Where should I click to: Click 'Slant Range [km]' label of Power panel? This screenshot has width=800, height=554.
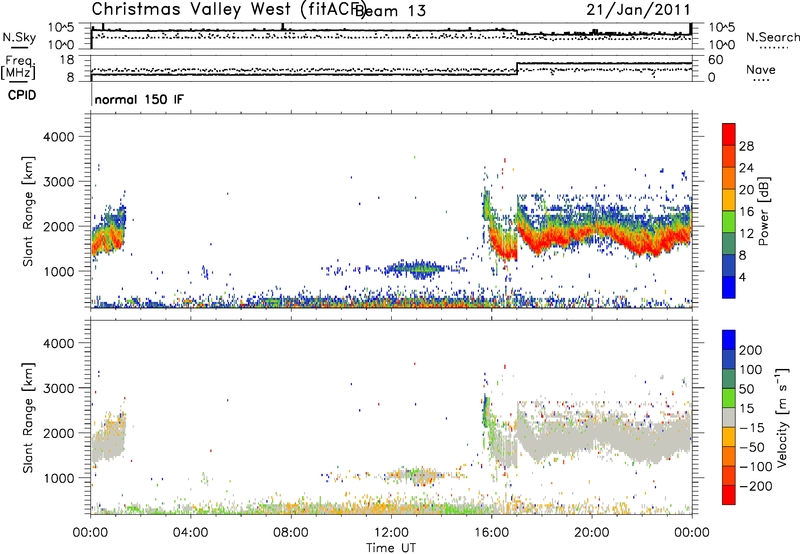pos(28,211)
